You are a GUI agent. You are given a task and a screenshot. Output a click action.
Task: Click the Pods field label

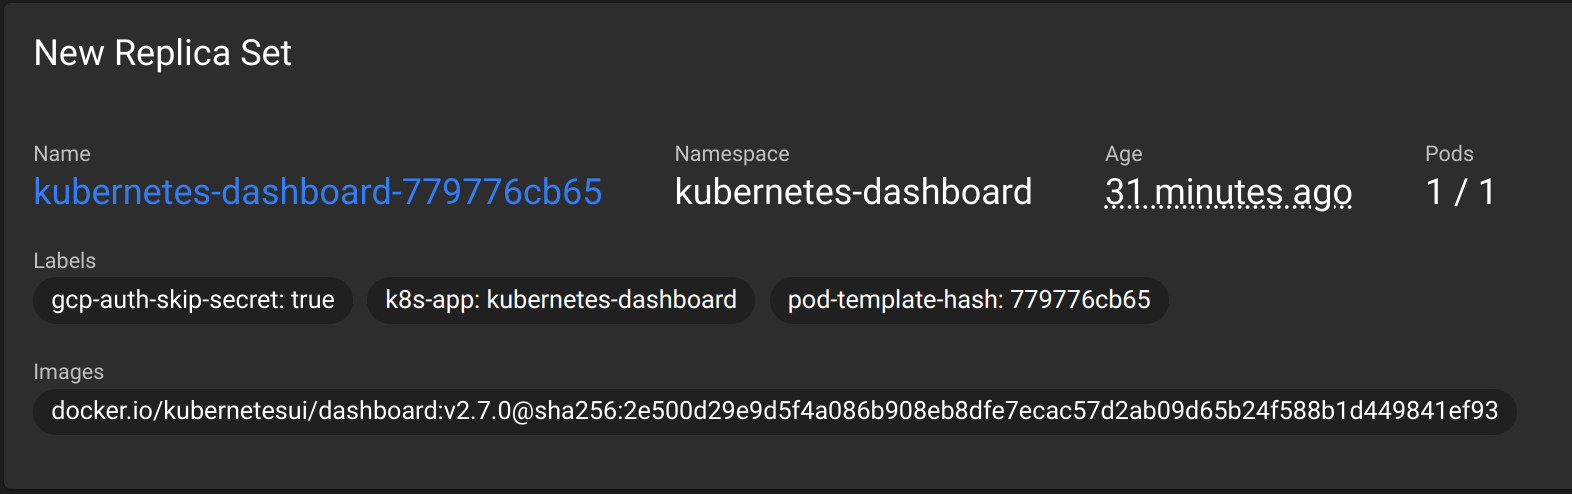[x=1449, y=154]
